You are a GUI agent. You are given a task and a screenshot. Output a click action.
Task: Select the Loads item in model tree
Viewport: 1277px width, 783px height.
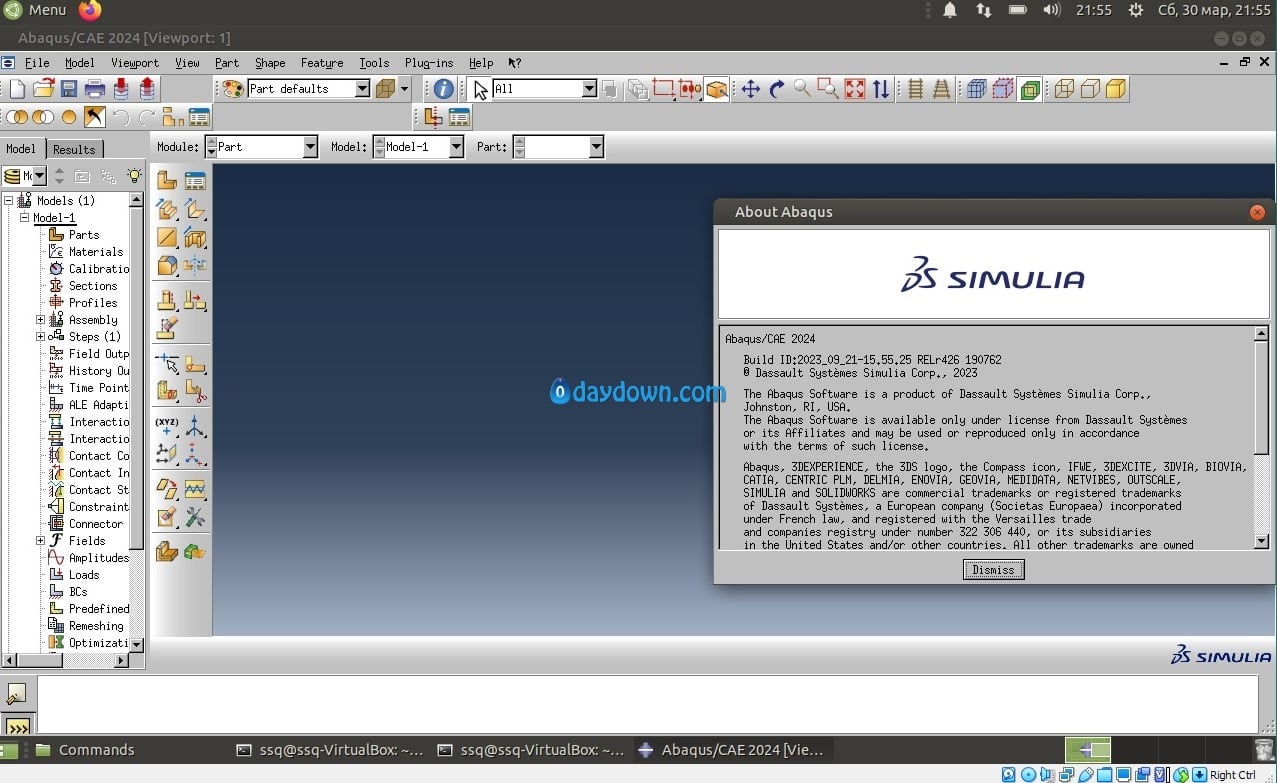pyautogui.click(x=84, y=575)
